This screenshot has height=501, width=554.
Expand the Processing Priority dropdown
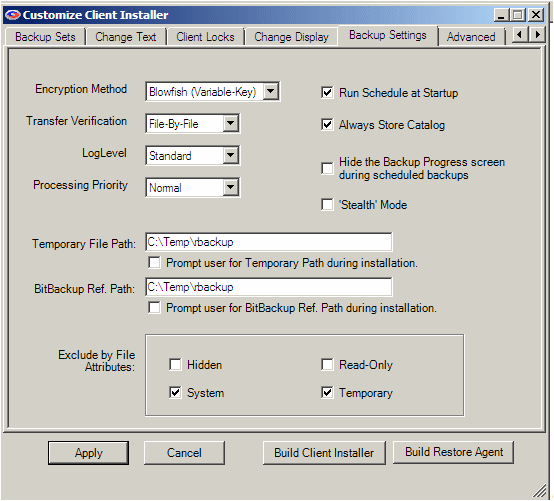coord(231,187)
